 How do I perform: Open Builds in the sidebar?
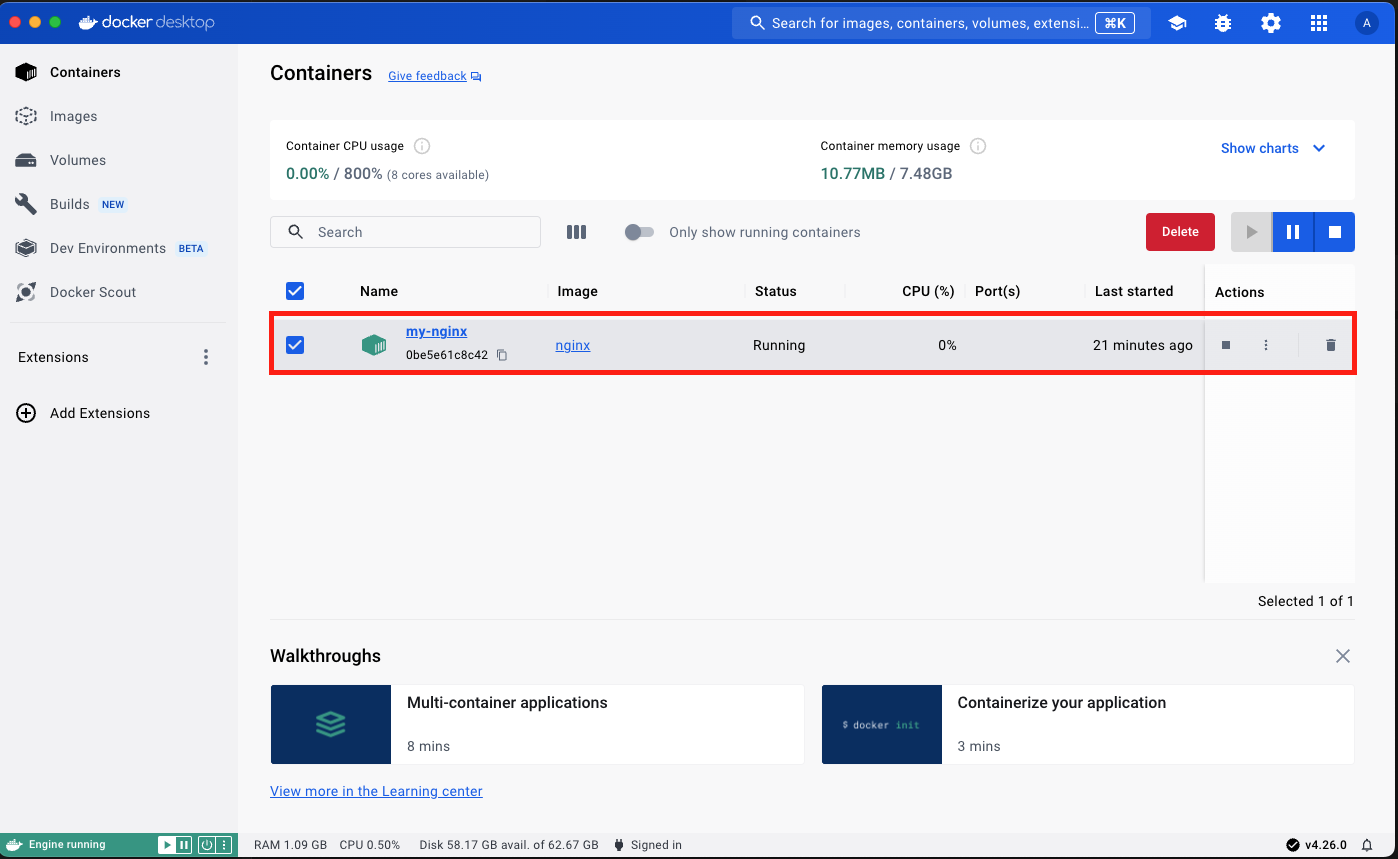click(70, 204)
